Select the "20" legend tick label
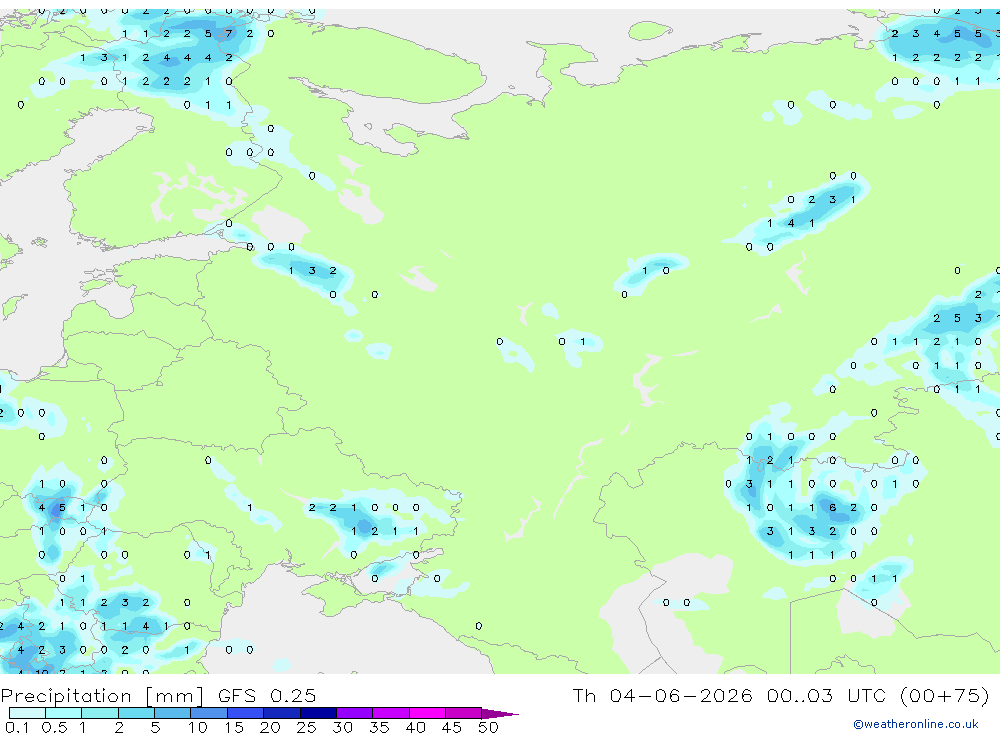 (x=270, y=727)
